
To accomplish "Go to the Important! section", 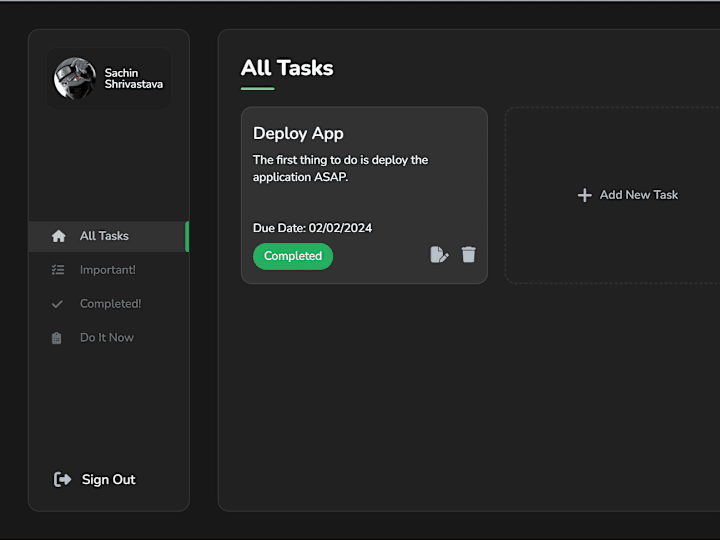I will click(x=109, y=270).
